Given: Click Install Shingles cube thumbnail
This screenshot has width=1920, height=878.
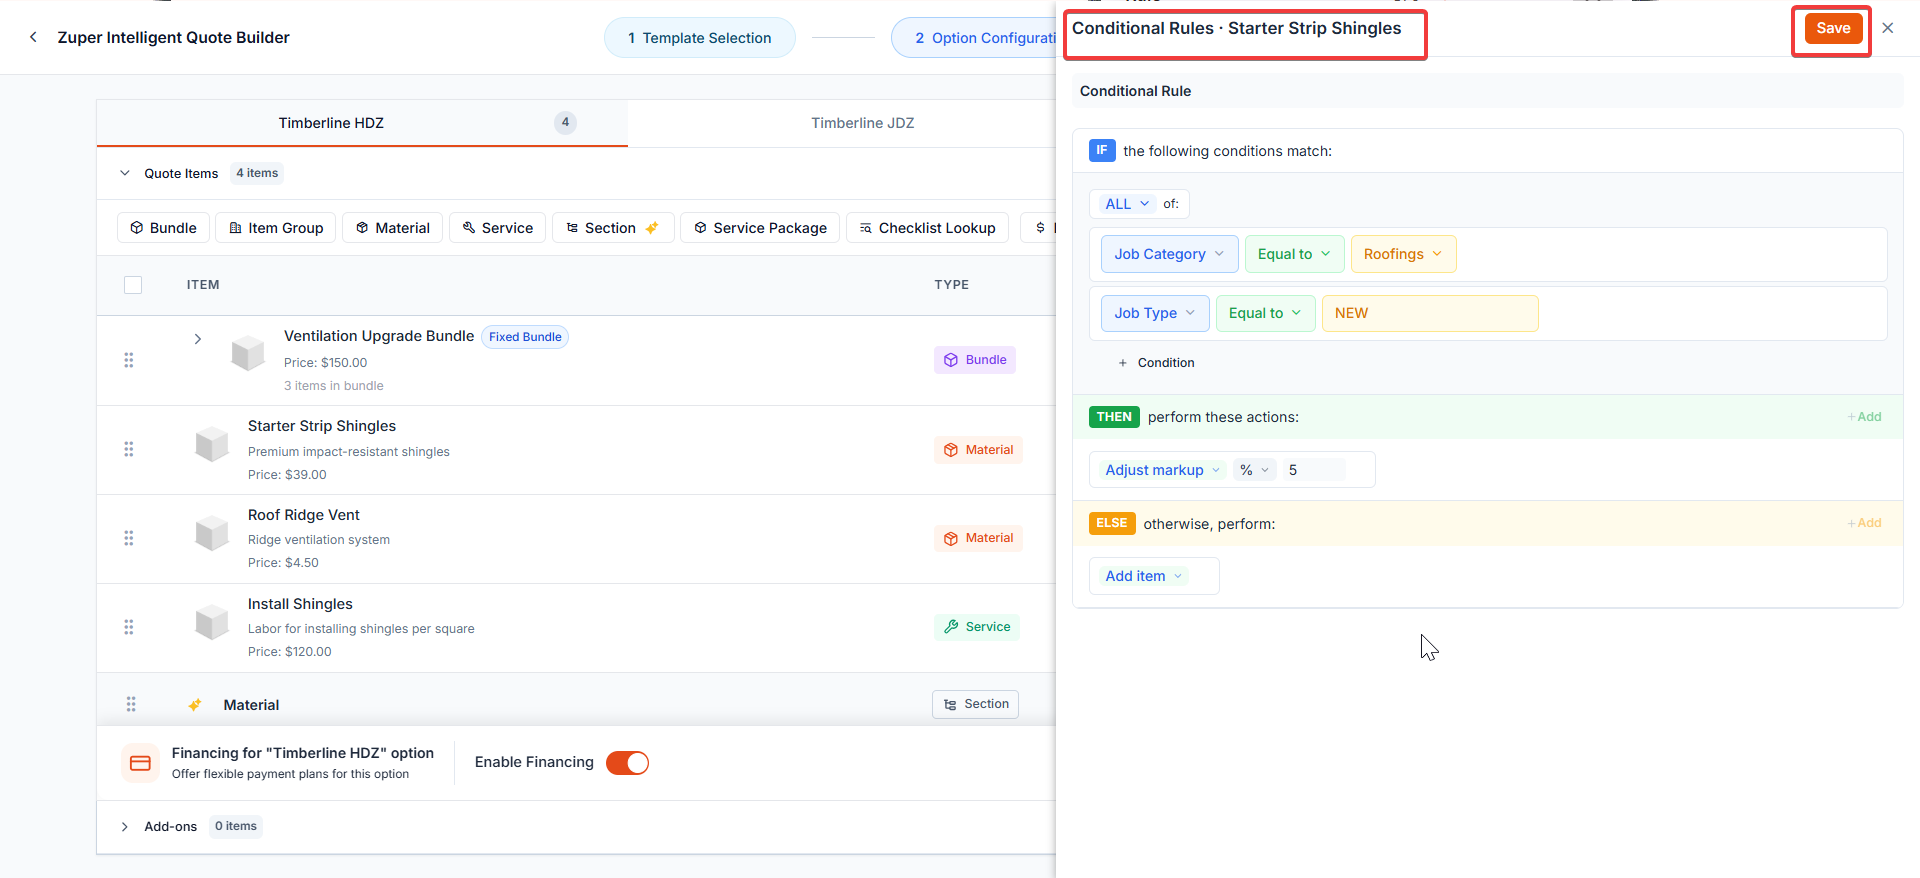Looking at the screenshot, I should coord(212,621).
